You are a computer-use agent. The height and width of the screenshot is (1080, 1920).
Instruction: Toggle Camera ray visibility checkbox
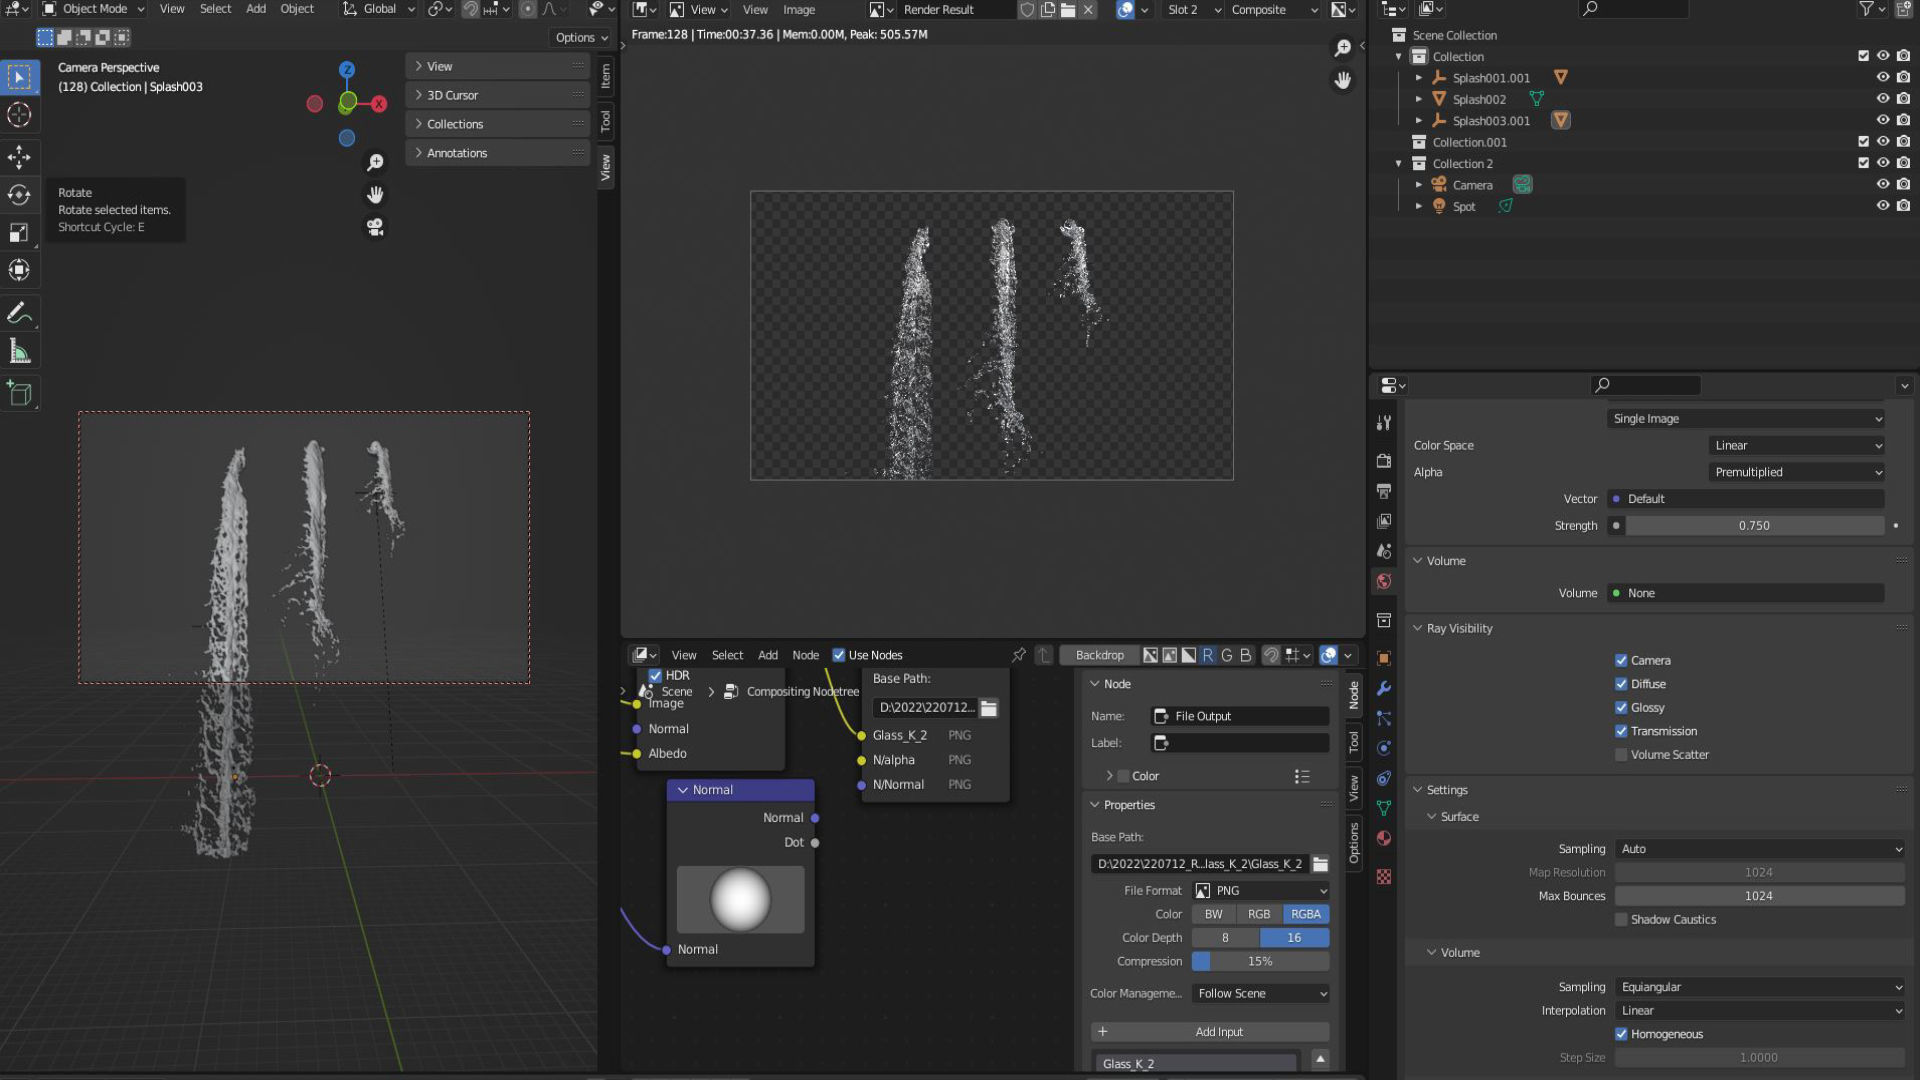[1621, 660]
